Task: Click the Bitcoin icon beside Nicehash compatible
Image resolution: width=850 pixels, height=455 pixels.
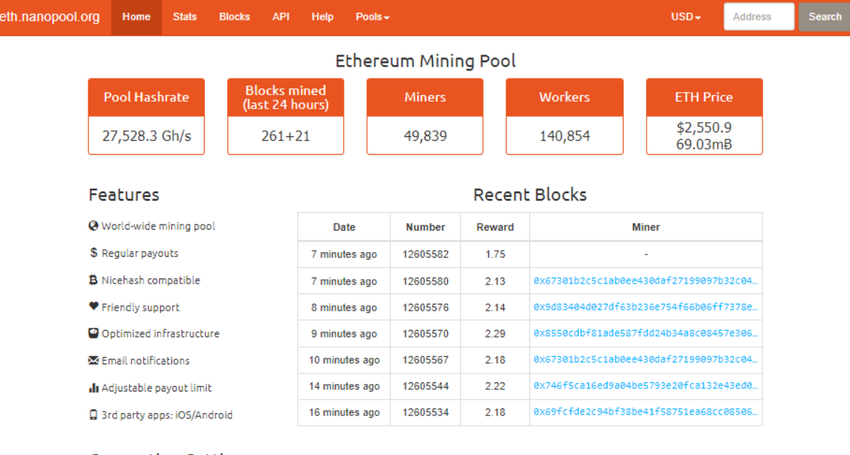Action: pyautogui.click(x=93, y=280)
